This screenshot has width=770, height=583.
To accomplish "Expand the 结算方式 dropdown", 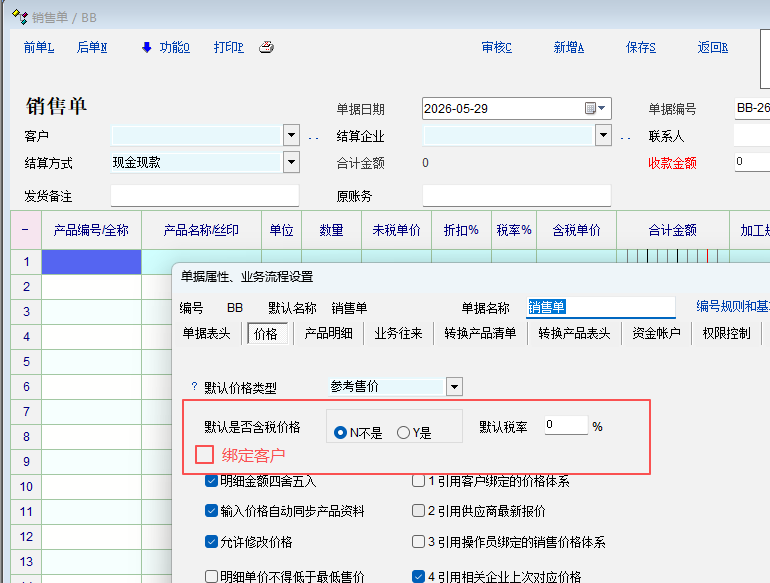I will (291, 162).
